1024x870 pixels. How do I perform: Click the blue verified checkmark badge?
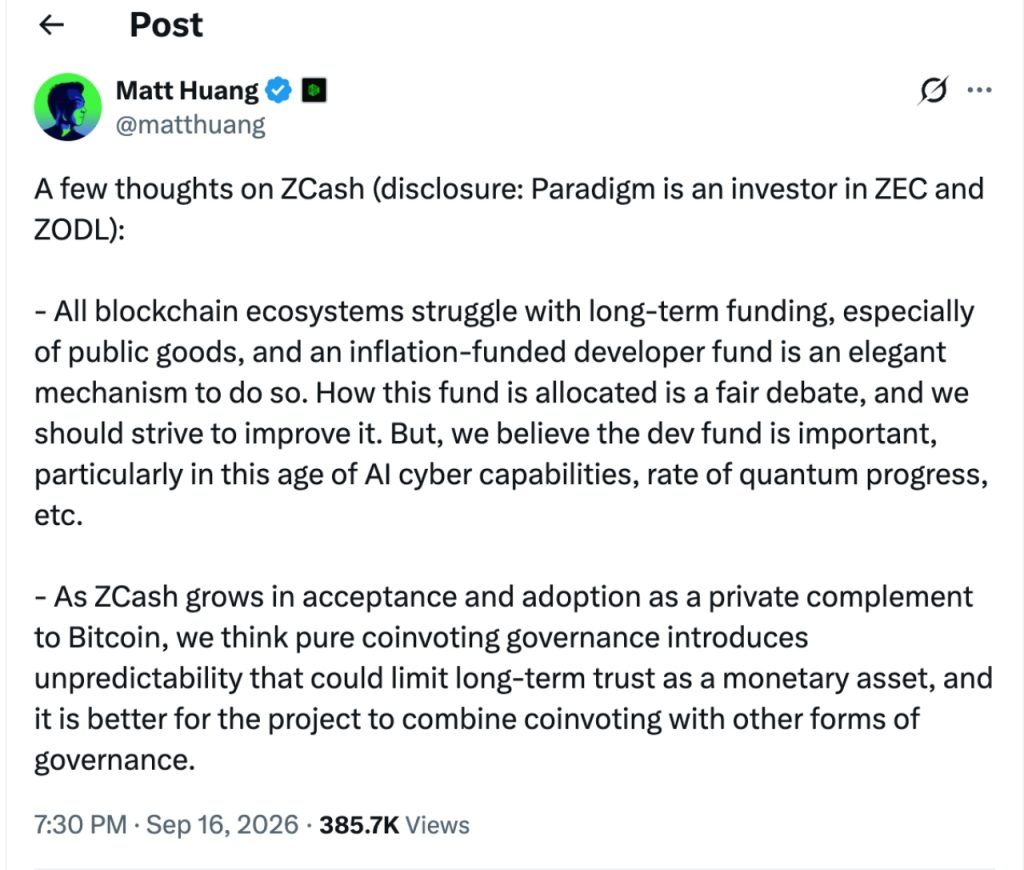point(280,90)
